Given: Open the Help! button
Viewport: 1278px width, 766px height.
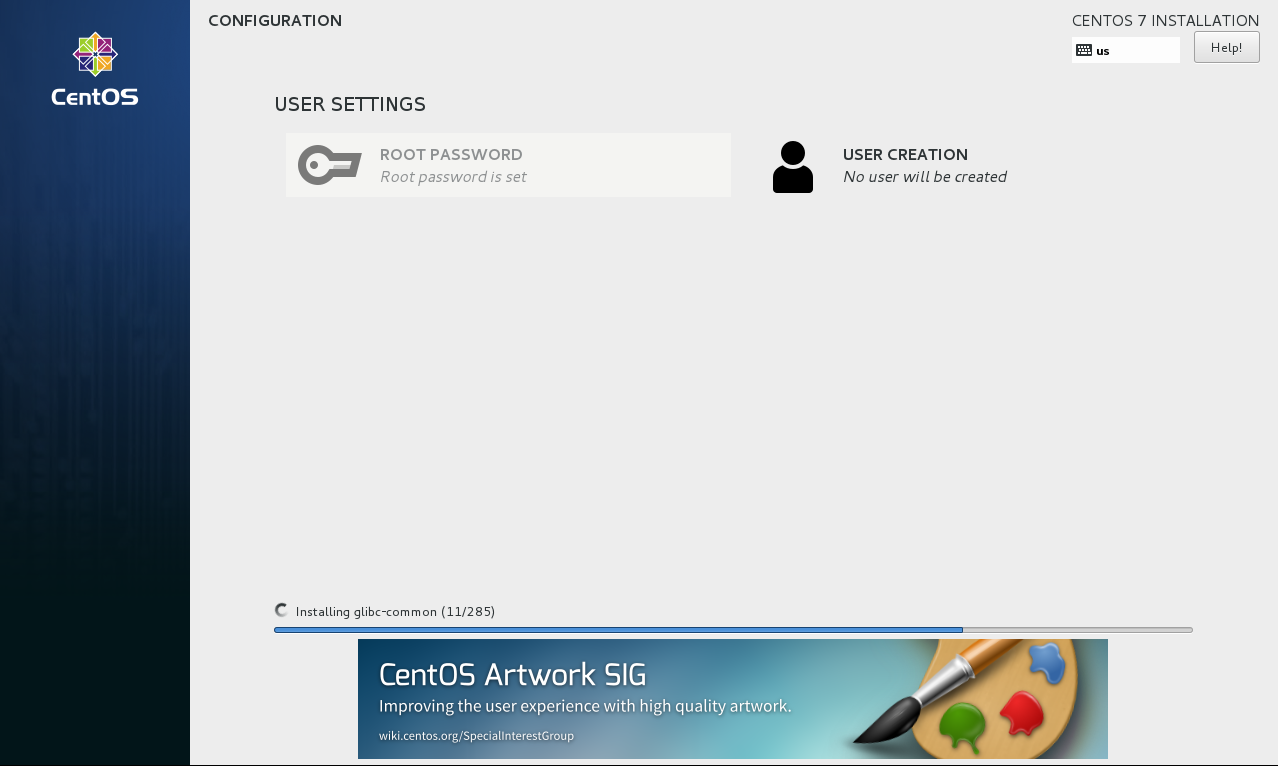Looking at the screenshot, I should pyautogui.click(x=1226, y=47).
